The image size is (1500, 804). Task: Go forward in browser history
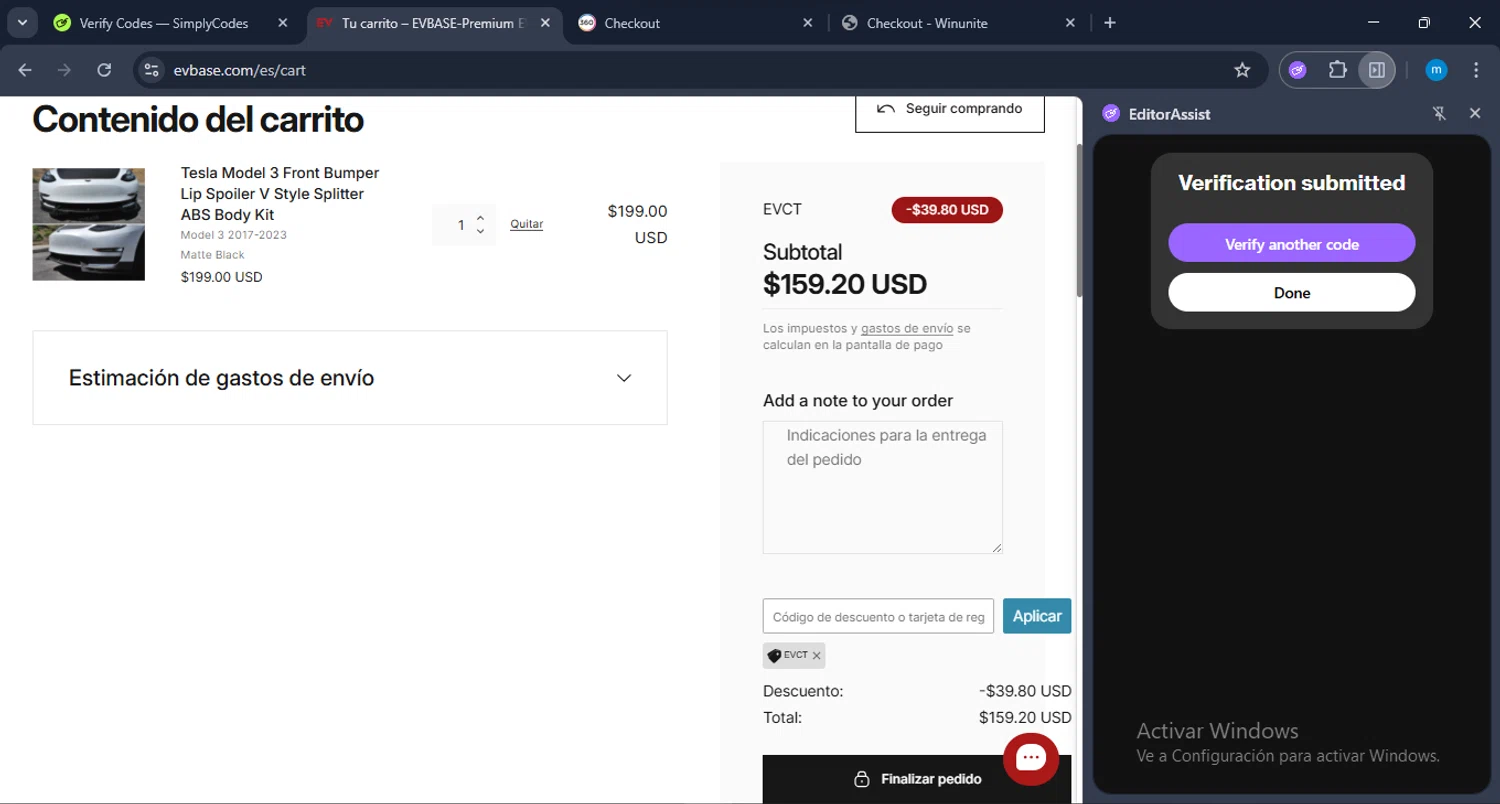click(65, 70)
